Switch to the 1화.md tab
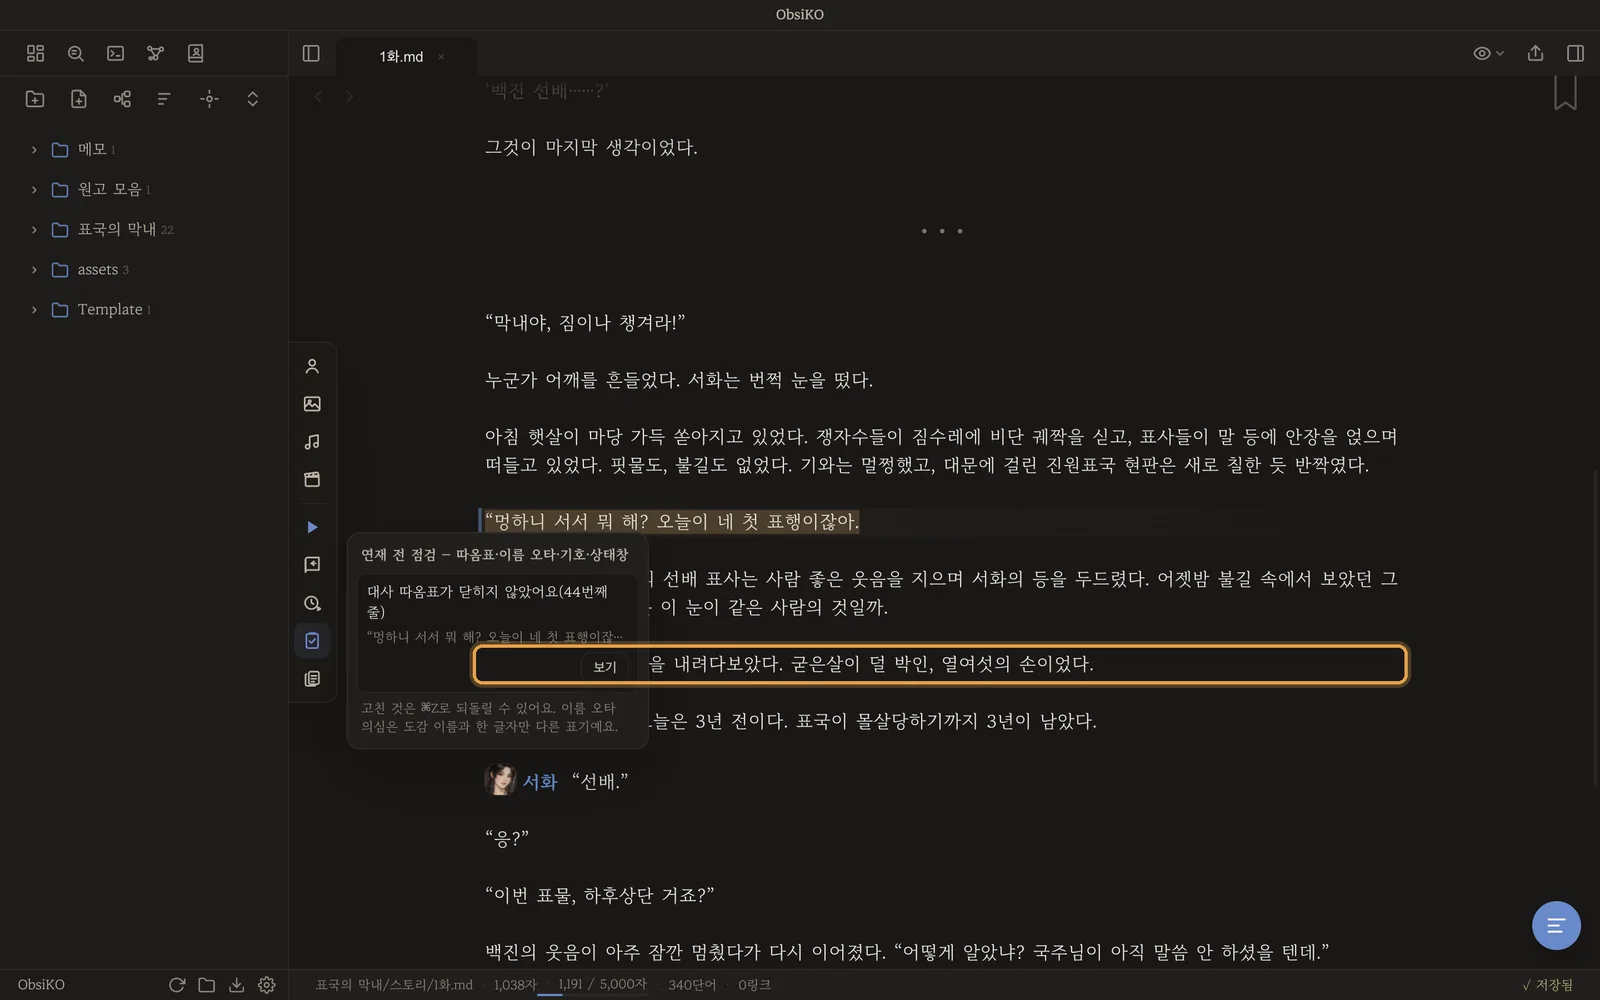Viewport: 1600px width, 1000px height. [x=401, y=57]
